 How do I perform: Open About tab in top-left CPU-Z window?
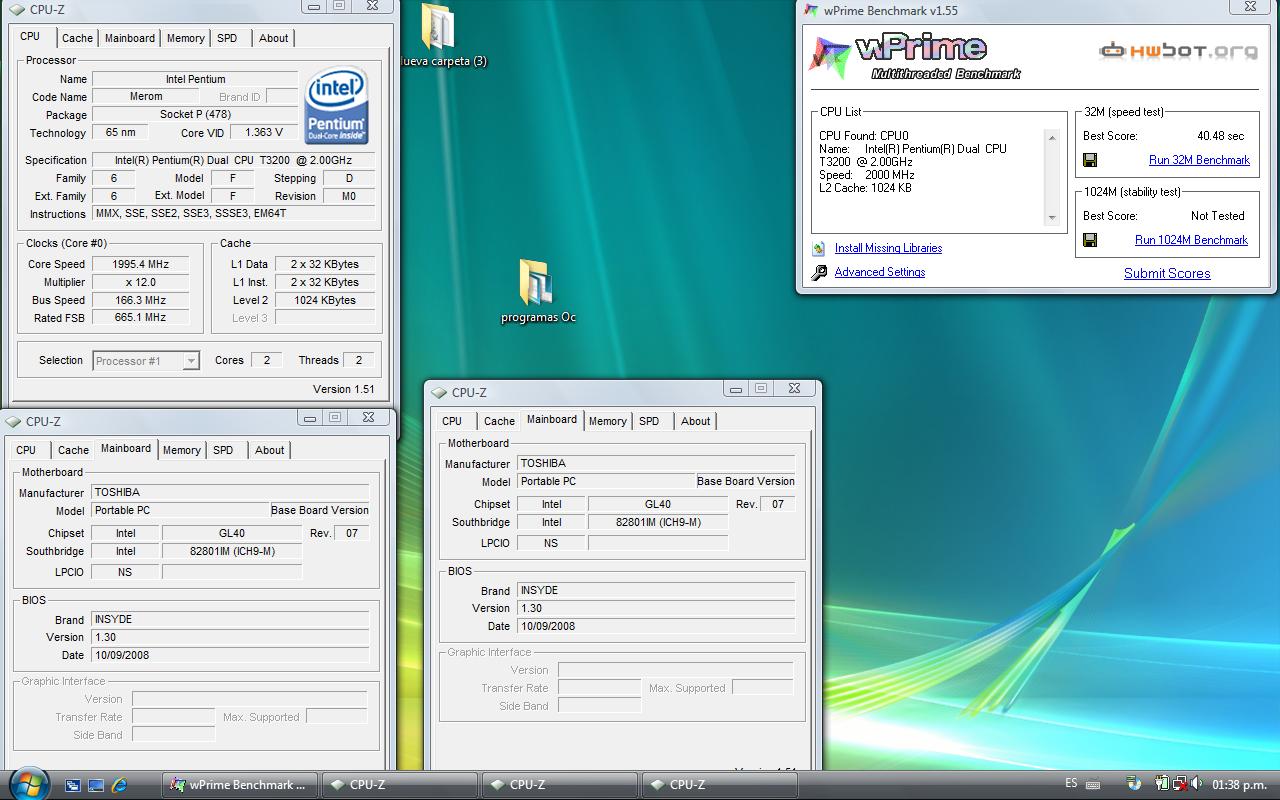pos(274,38)
